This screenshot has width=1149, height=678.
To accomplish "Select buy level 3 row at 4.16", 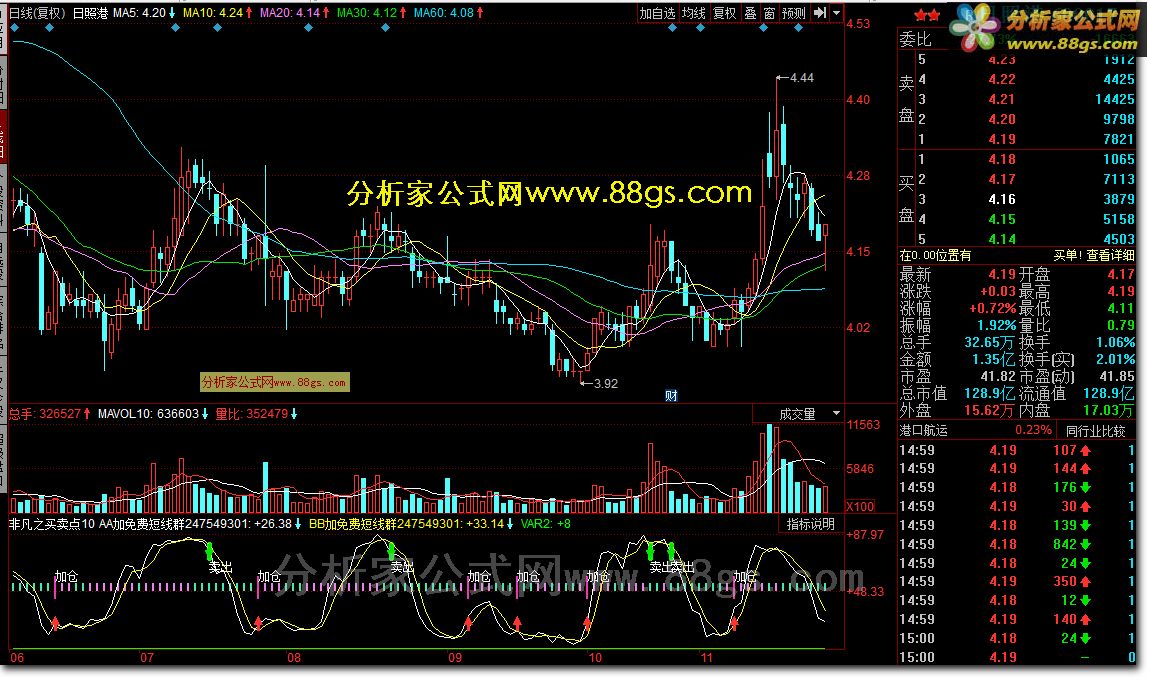I will click(x=1026, y=199).
